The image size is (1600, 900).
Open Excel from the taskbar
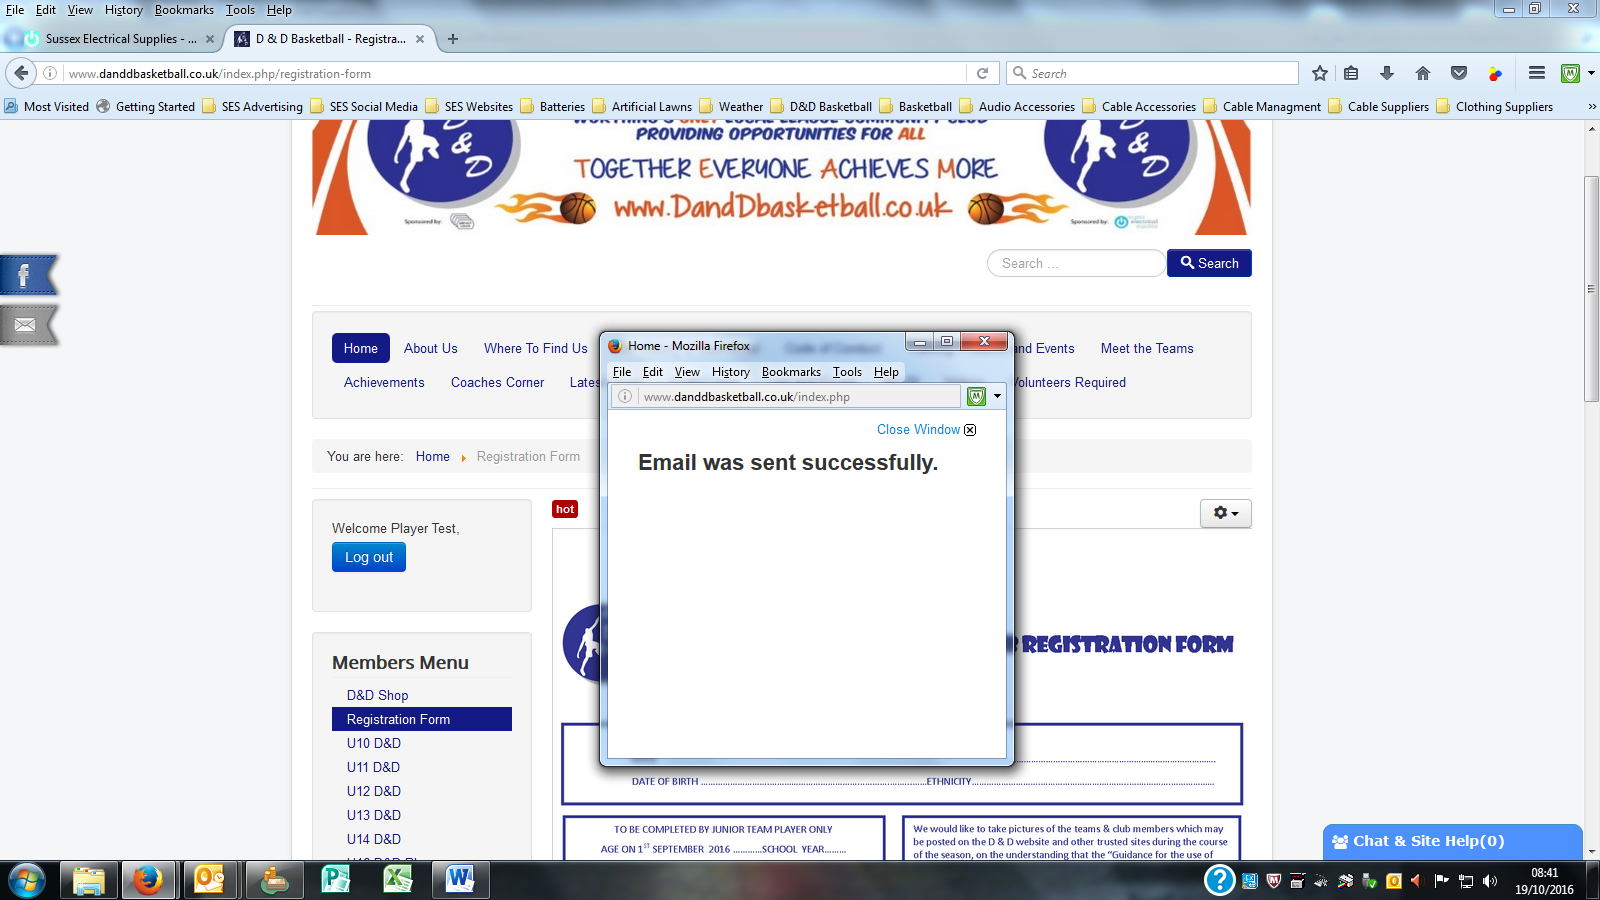397,881
